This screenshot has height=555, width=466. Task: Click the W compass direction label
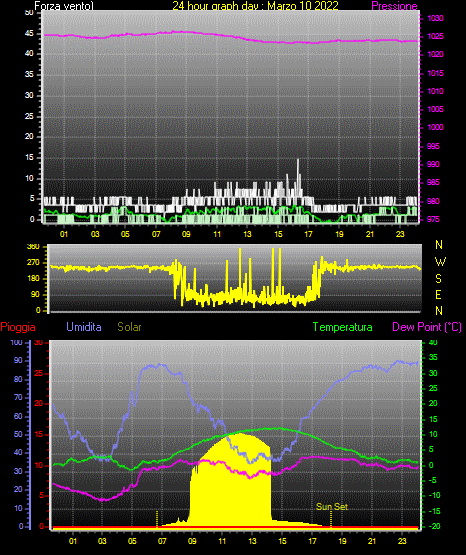pyautogui.click(x=440, y=262)
